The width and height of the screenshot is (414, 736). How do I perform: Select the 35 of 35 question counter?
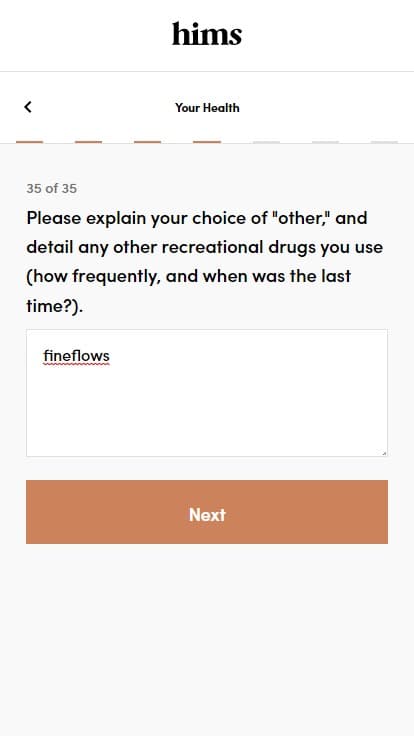point(52,189)
